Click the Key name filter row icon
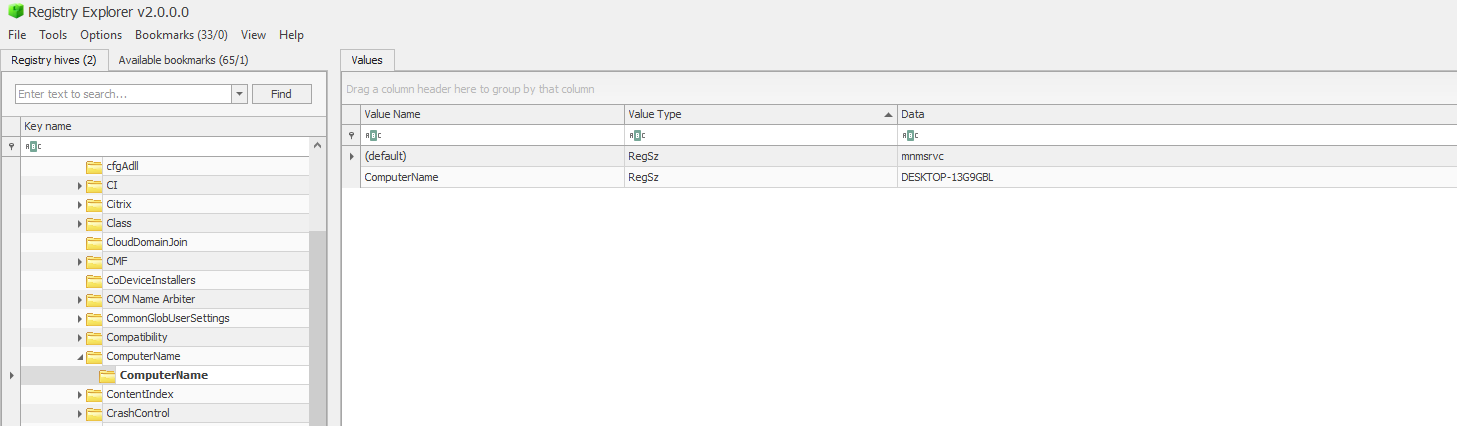This screenshot has width=1457, height=426. point(33,146)
